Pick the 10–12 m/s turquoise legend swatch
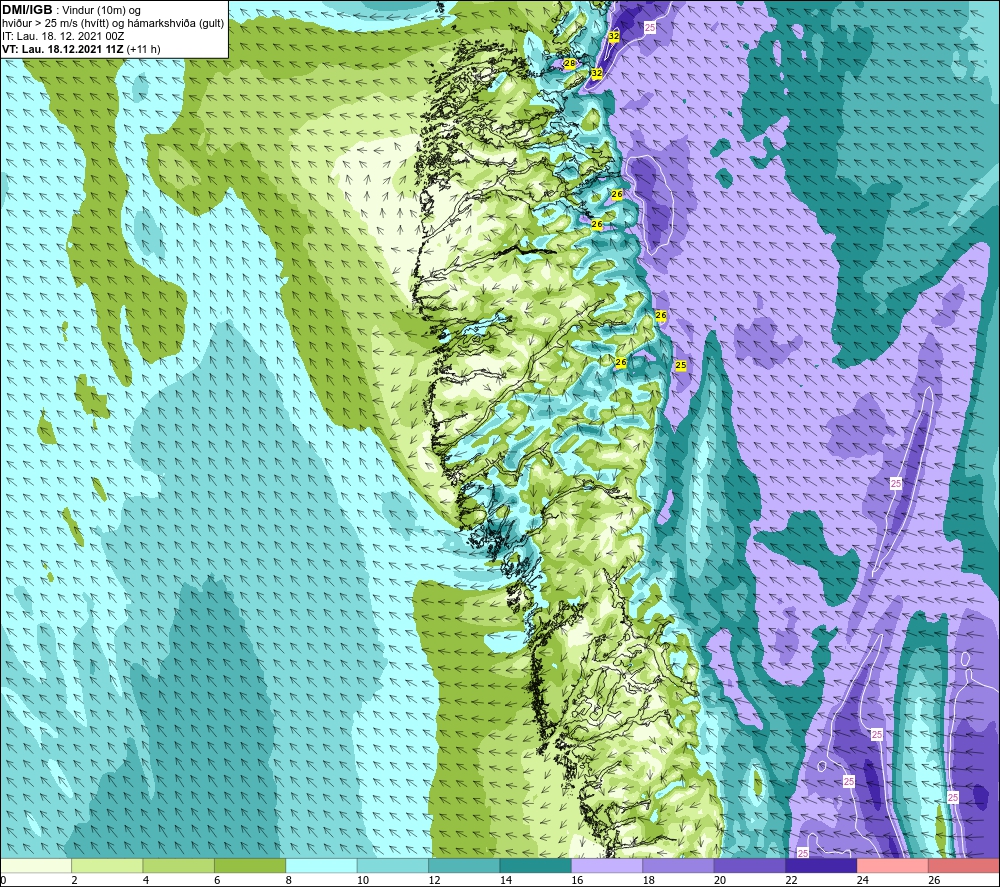The width and height of the screenshot is (1000, 887). [x=393, y=865]
